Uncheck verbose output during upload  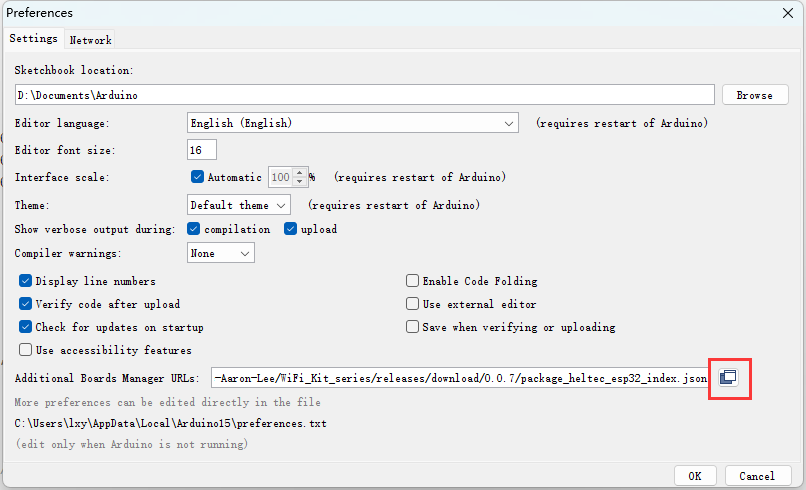pyautogui.click(x=291, y=229)
